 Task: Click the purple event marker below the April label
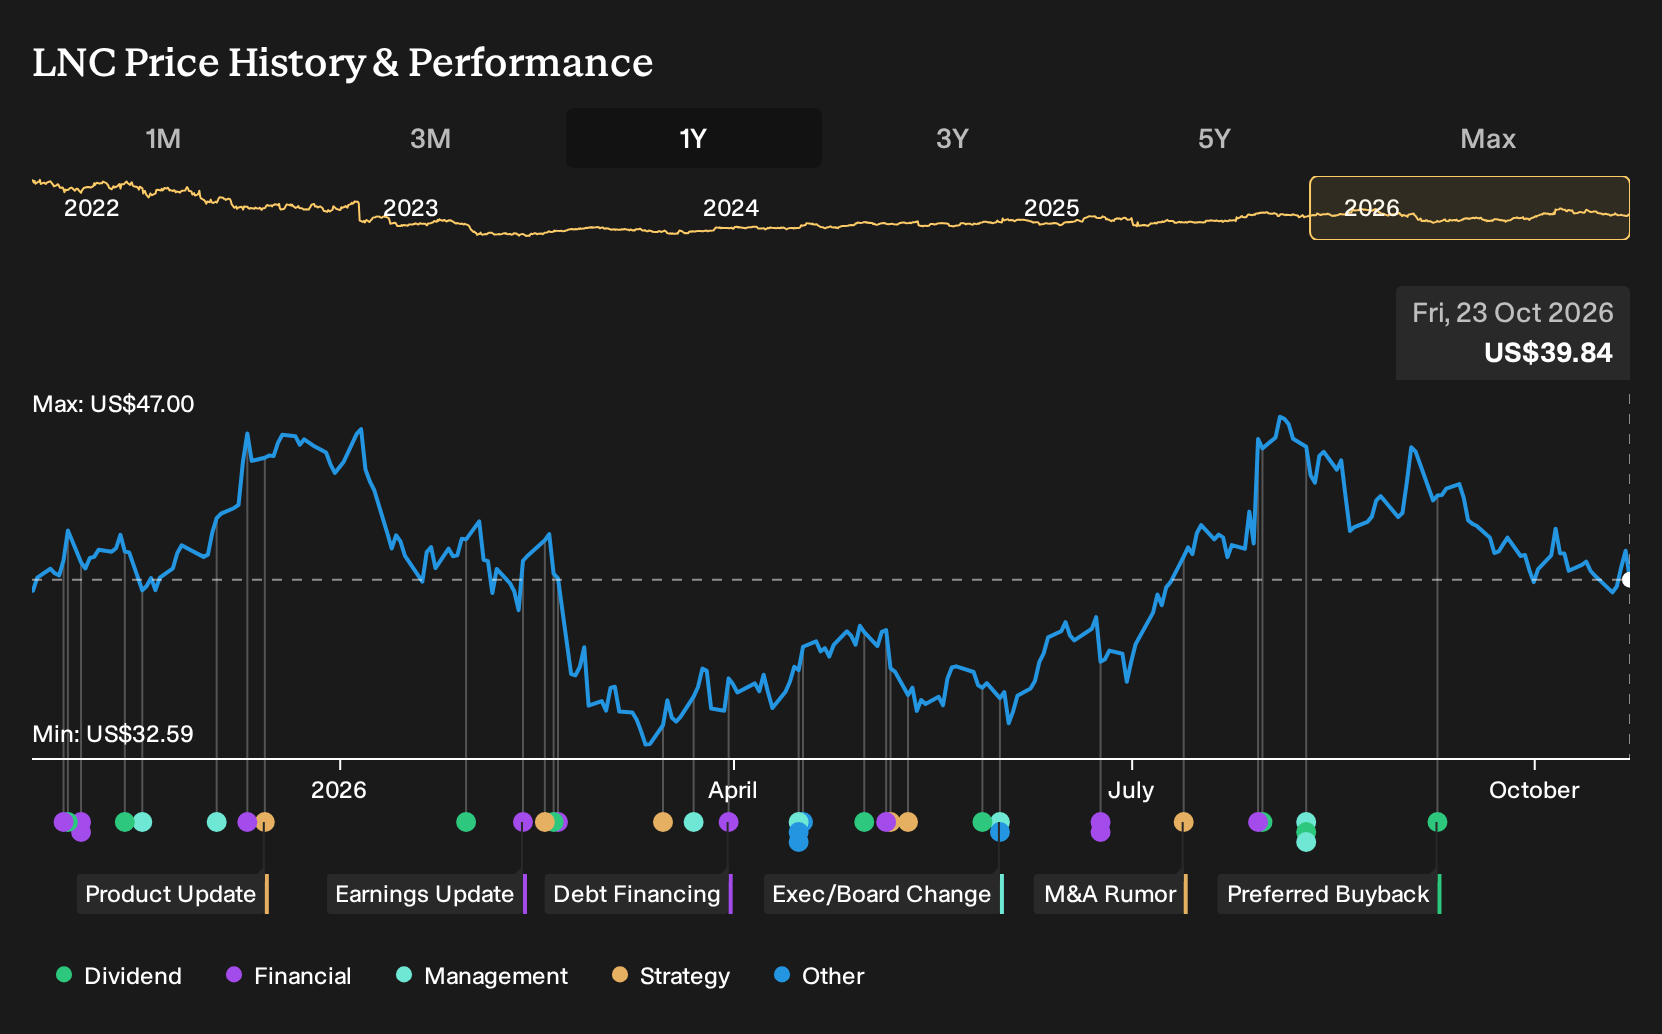pos(729,822)
